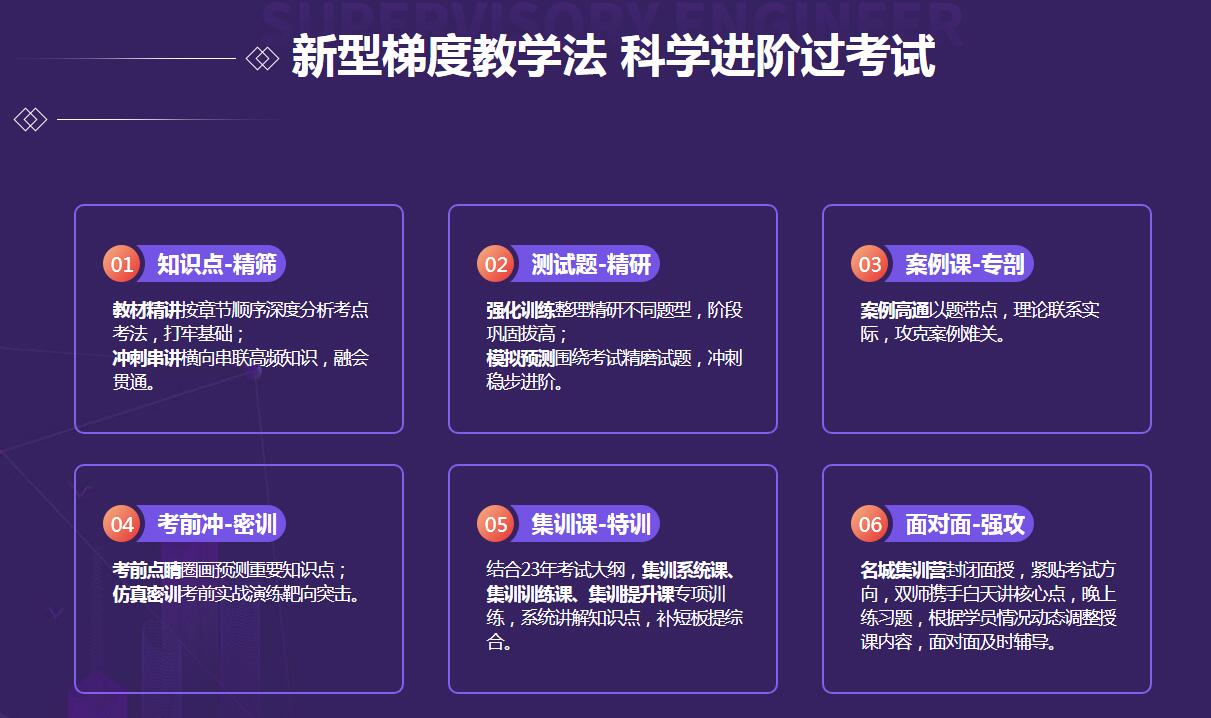Click the orange 01 number badge
This screenshot has width=1211, height=718.
(x=122, y=264)
